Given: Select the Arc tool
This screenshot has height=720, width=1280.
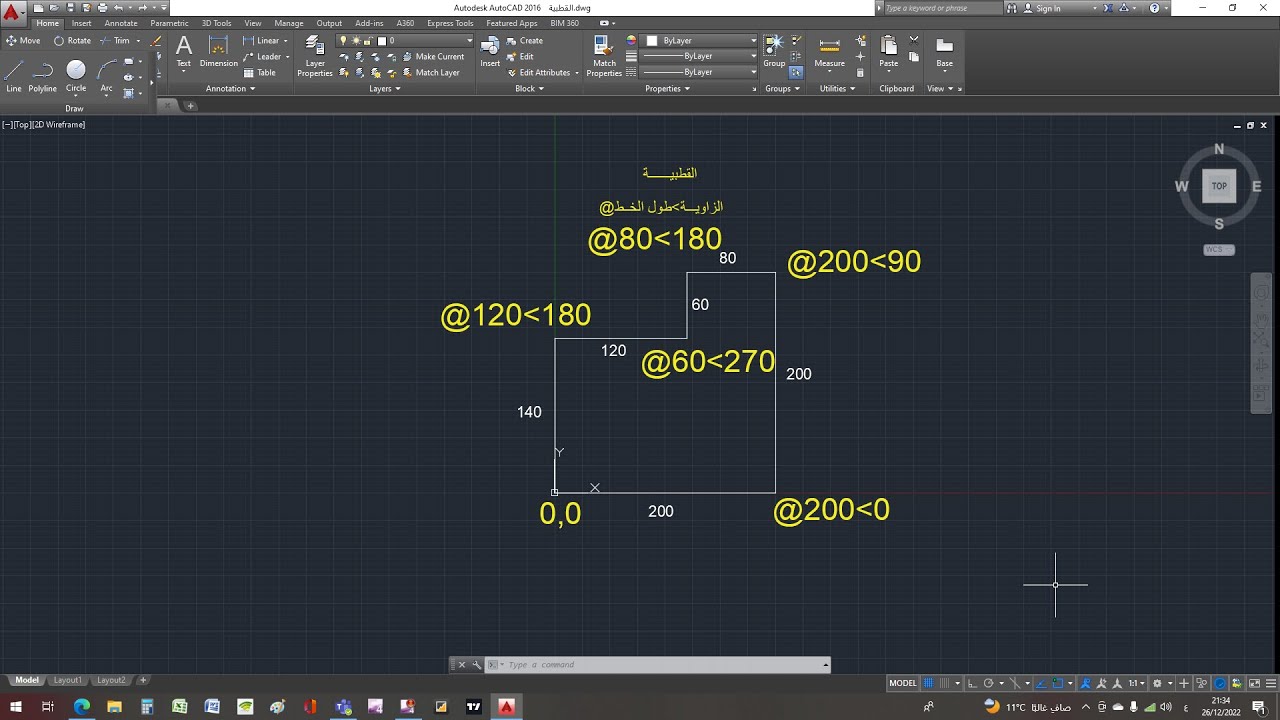Looking at the screenshot, I should [106, 76].
